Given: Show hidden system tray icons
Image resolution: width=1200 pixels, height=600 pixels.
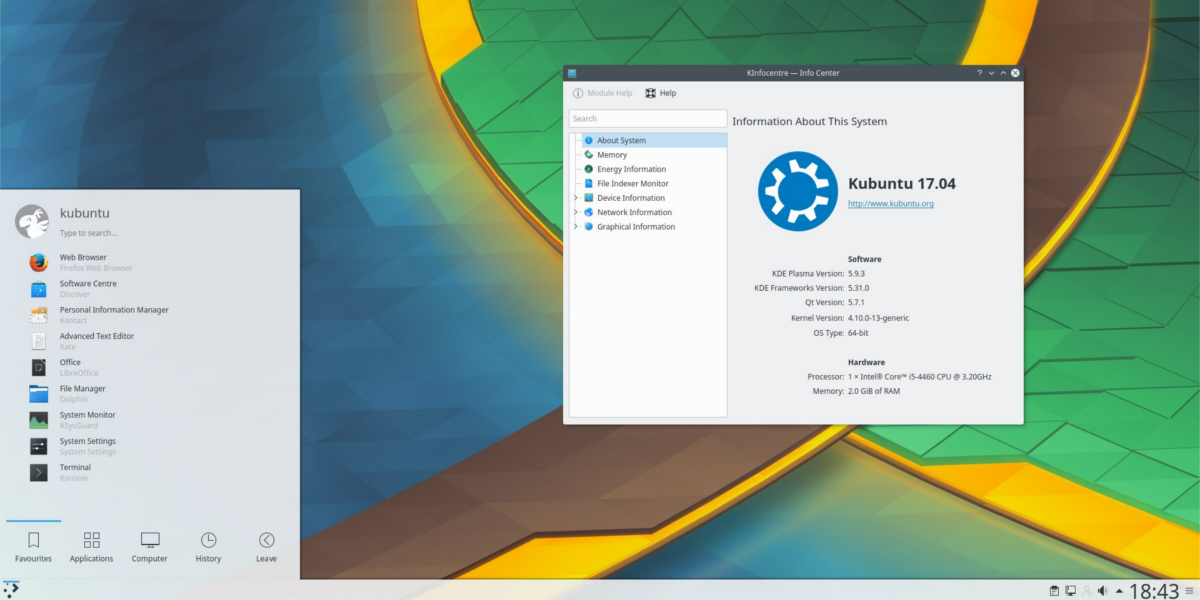Looking at the screenshot, I should pyautogui.click(x=1119, y=590).
